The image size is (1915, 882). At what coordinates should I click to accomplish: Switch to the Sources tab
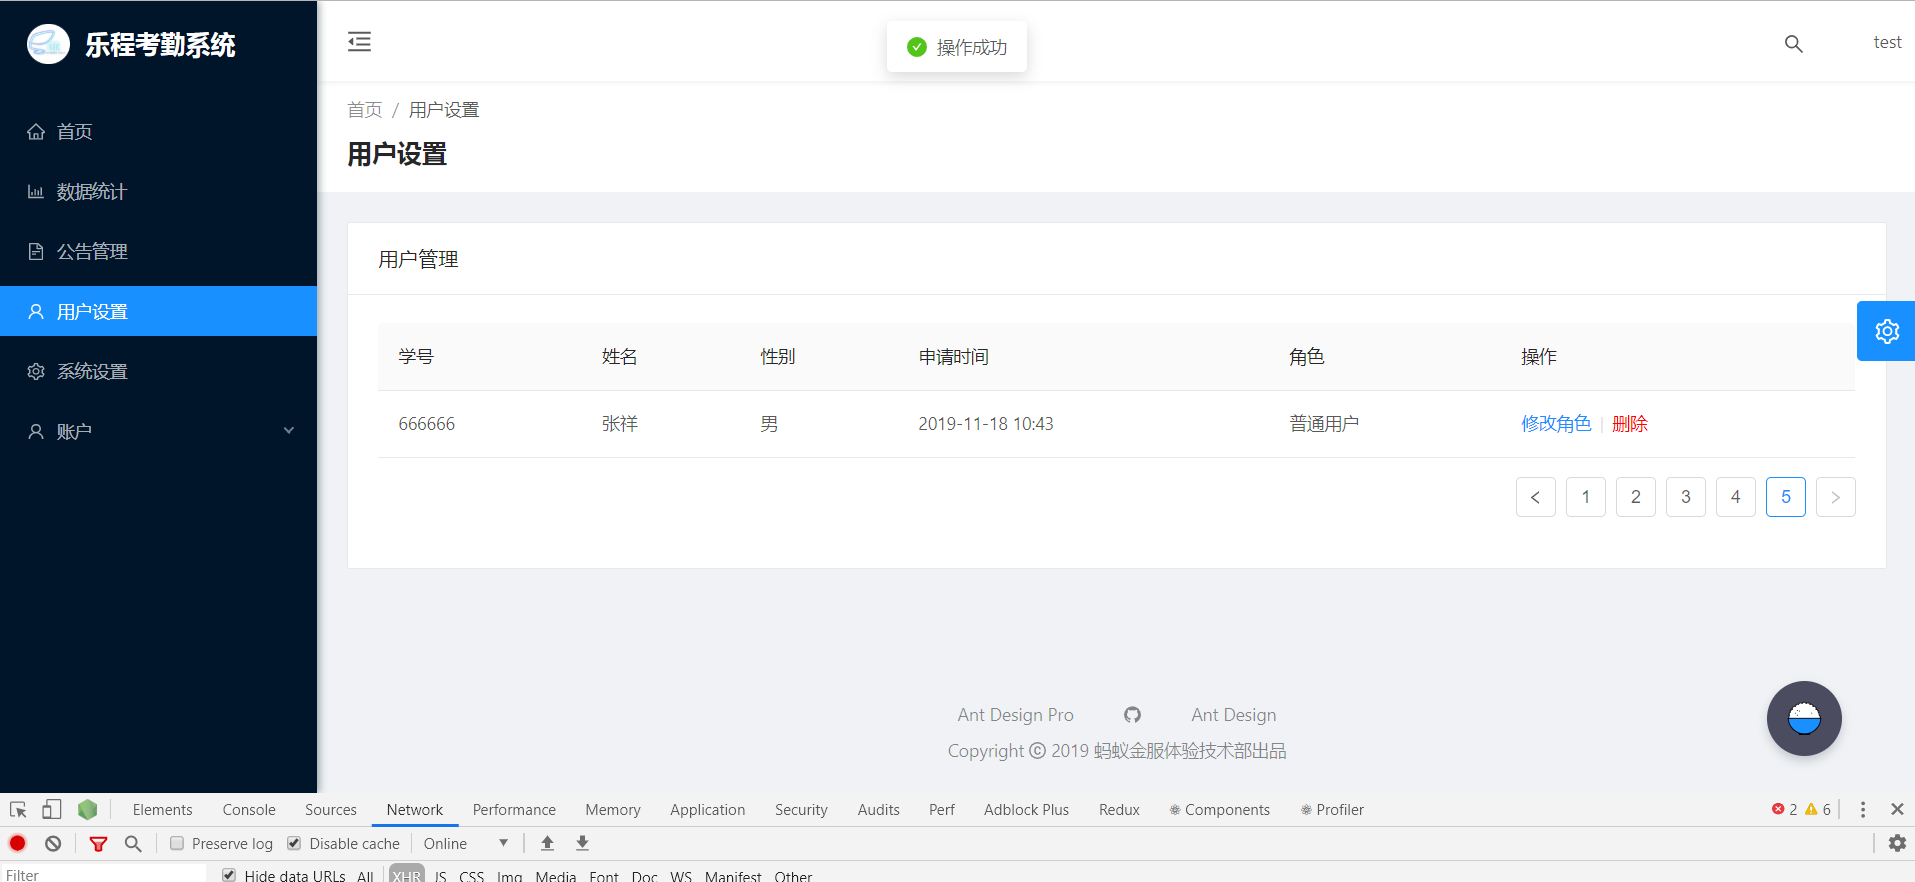tap(331, 810)
